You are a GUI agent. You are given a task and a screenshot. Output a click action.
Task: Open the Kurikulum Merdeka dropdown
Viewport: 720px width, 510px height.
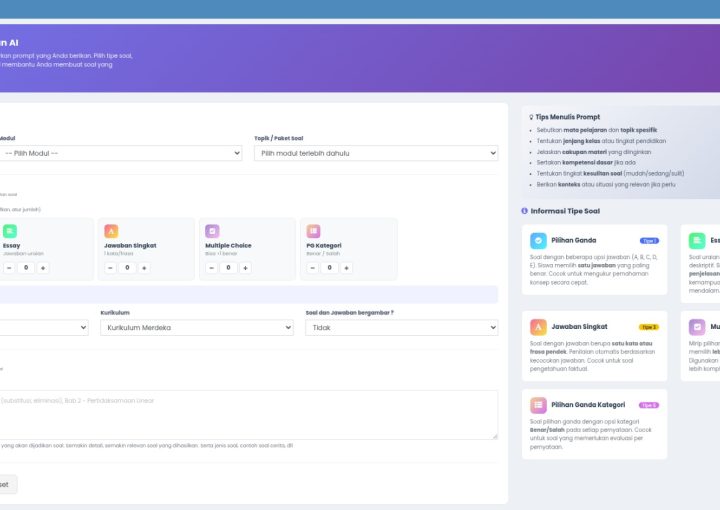click(x=197, y=328)
